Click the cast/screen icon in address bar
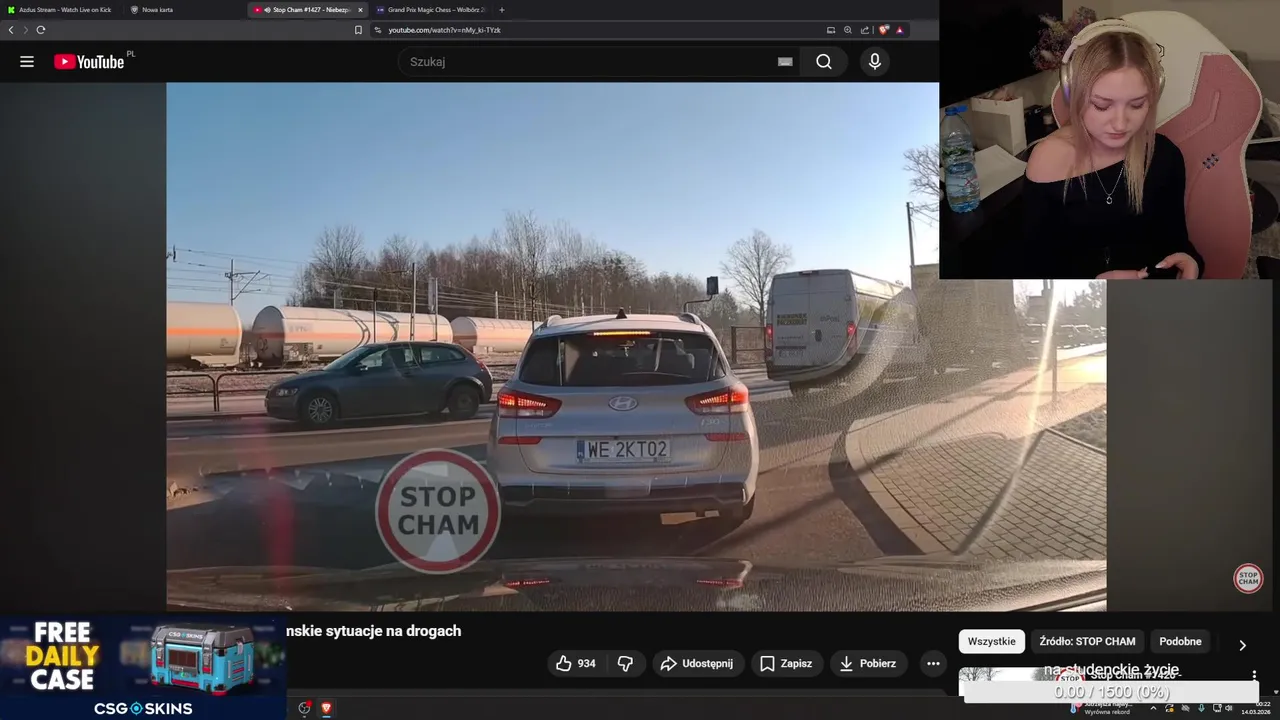The width and height of the screenshot is (1280, 720). click(830, 30)
